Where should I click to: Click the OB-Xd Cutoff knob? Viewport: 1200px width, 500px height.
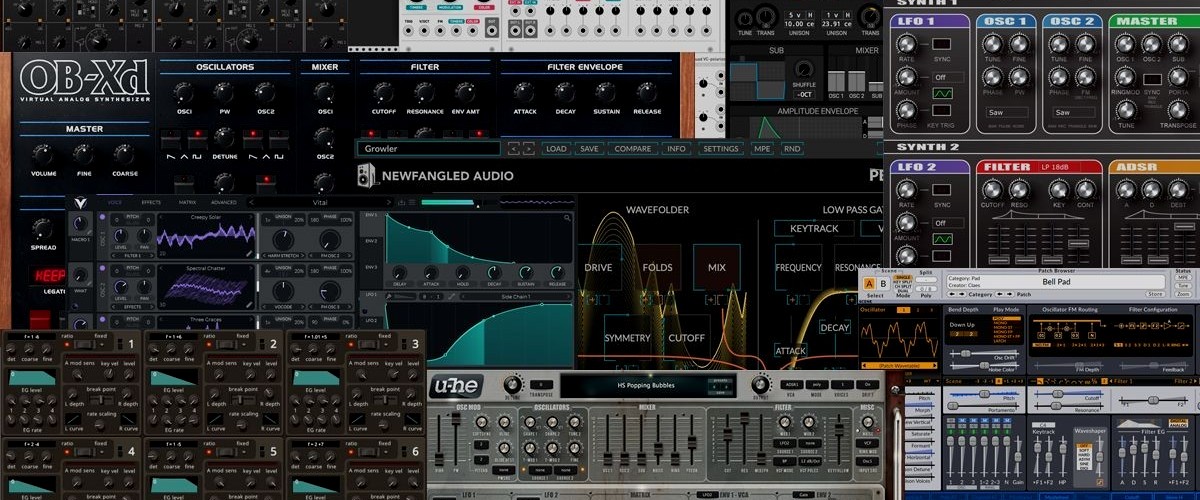click(382, 92)
